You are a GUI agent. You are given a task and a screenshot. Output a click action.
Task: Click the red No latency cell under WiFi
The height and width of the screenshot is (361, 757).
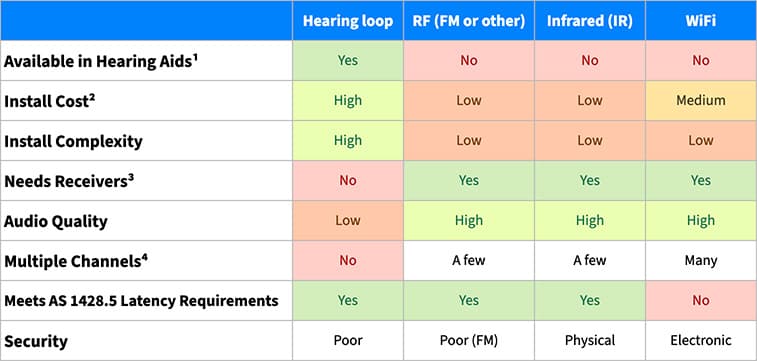pyautogui.click(x=701, y=301)
